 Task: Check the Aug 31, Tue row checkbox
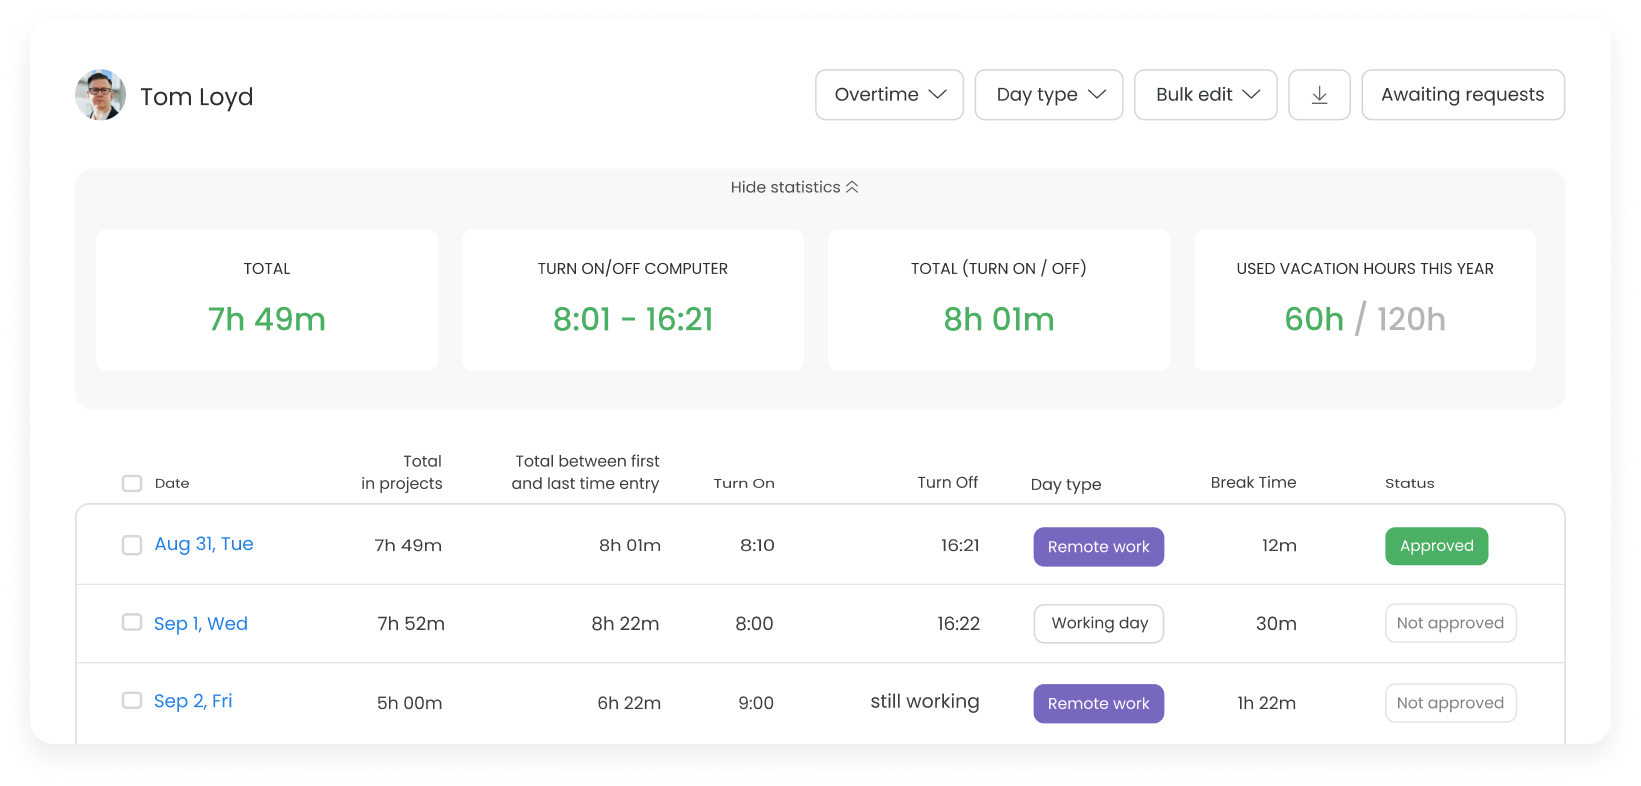pos(132,545)
